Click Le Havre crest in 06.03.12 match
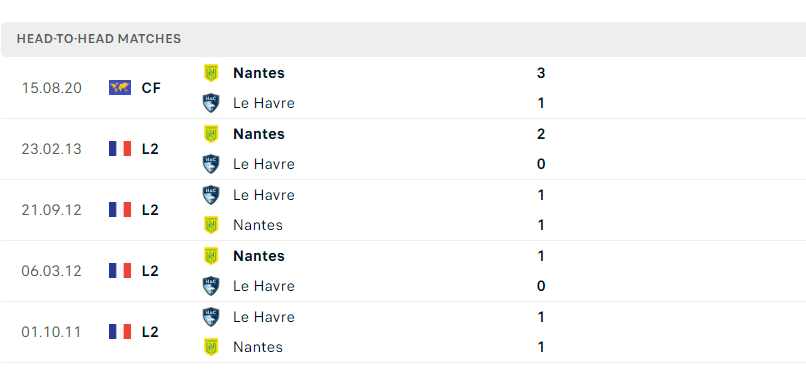806x369 pixels. tap(211, 286)
